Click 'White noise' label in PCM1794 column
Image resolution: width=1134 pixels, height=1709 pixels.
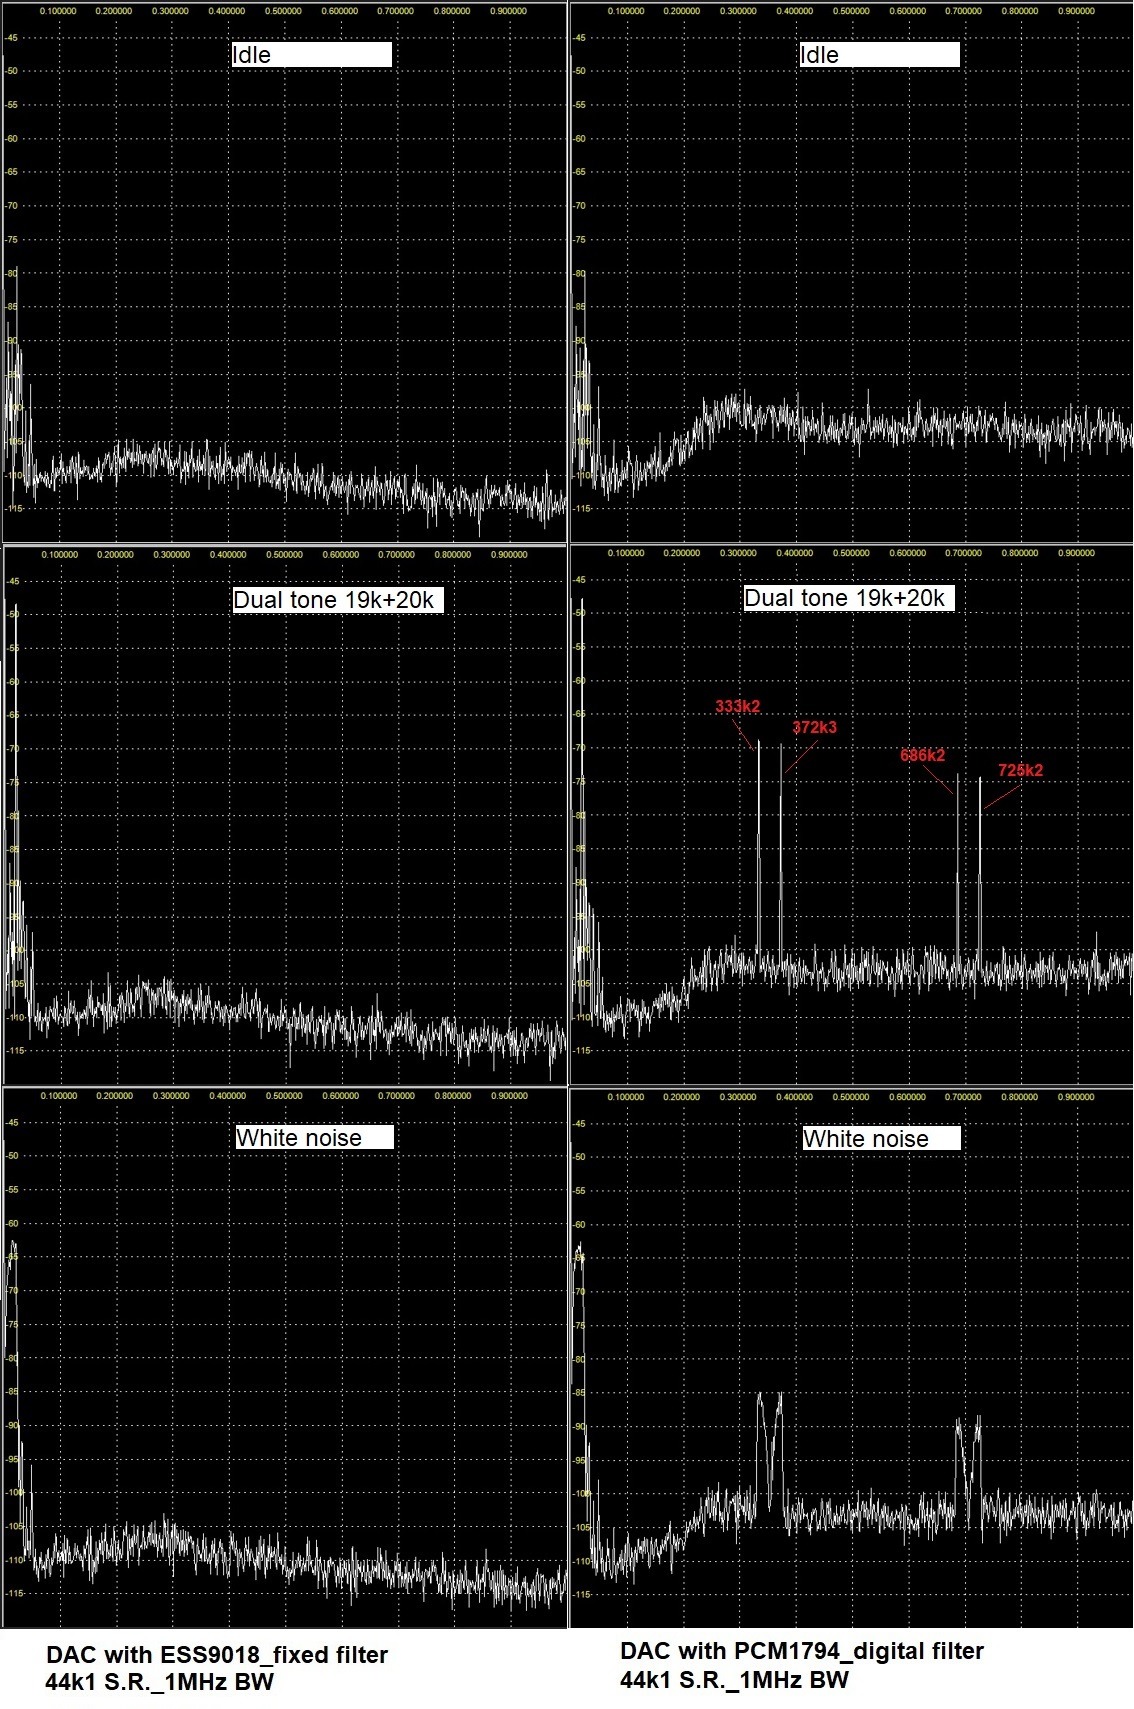tap(881, 1138)
